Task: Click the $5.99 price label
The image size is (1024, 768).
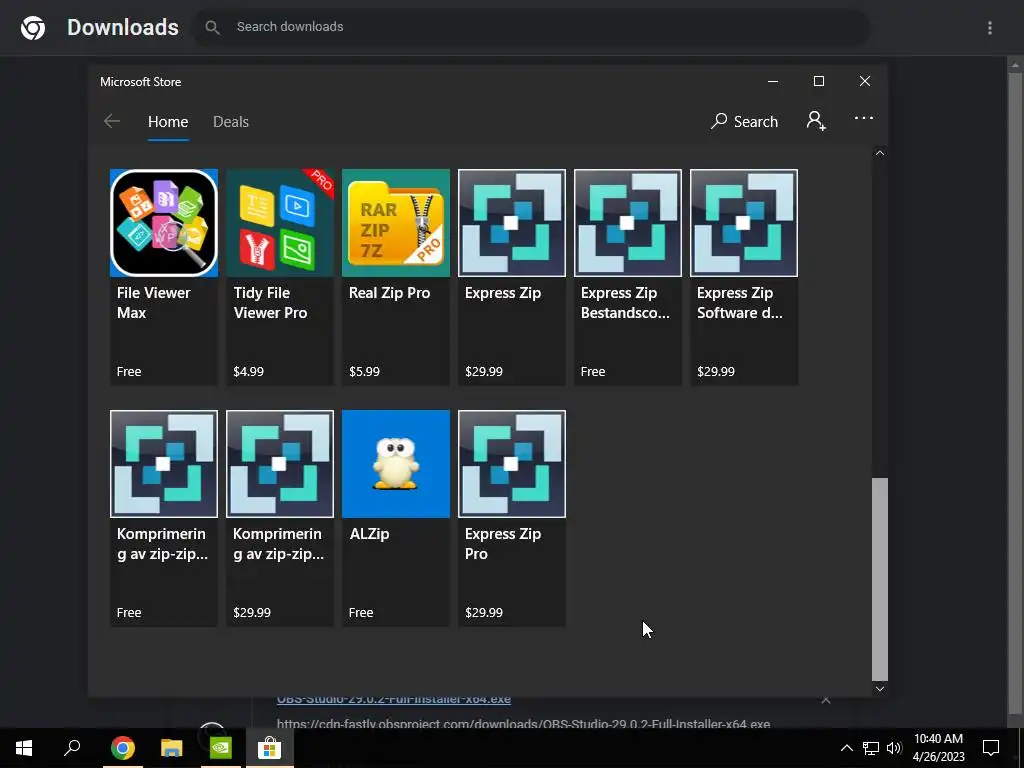Action: click(364, 372)
